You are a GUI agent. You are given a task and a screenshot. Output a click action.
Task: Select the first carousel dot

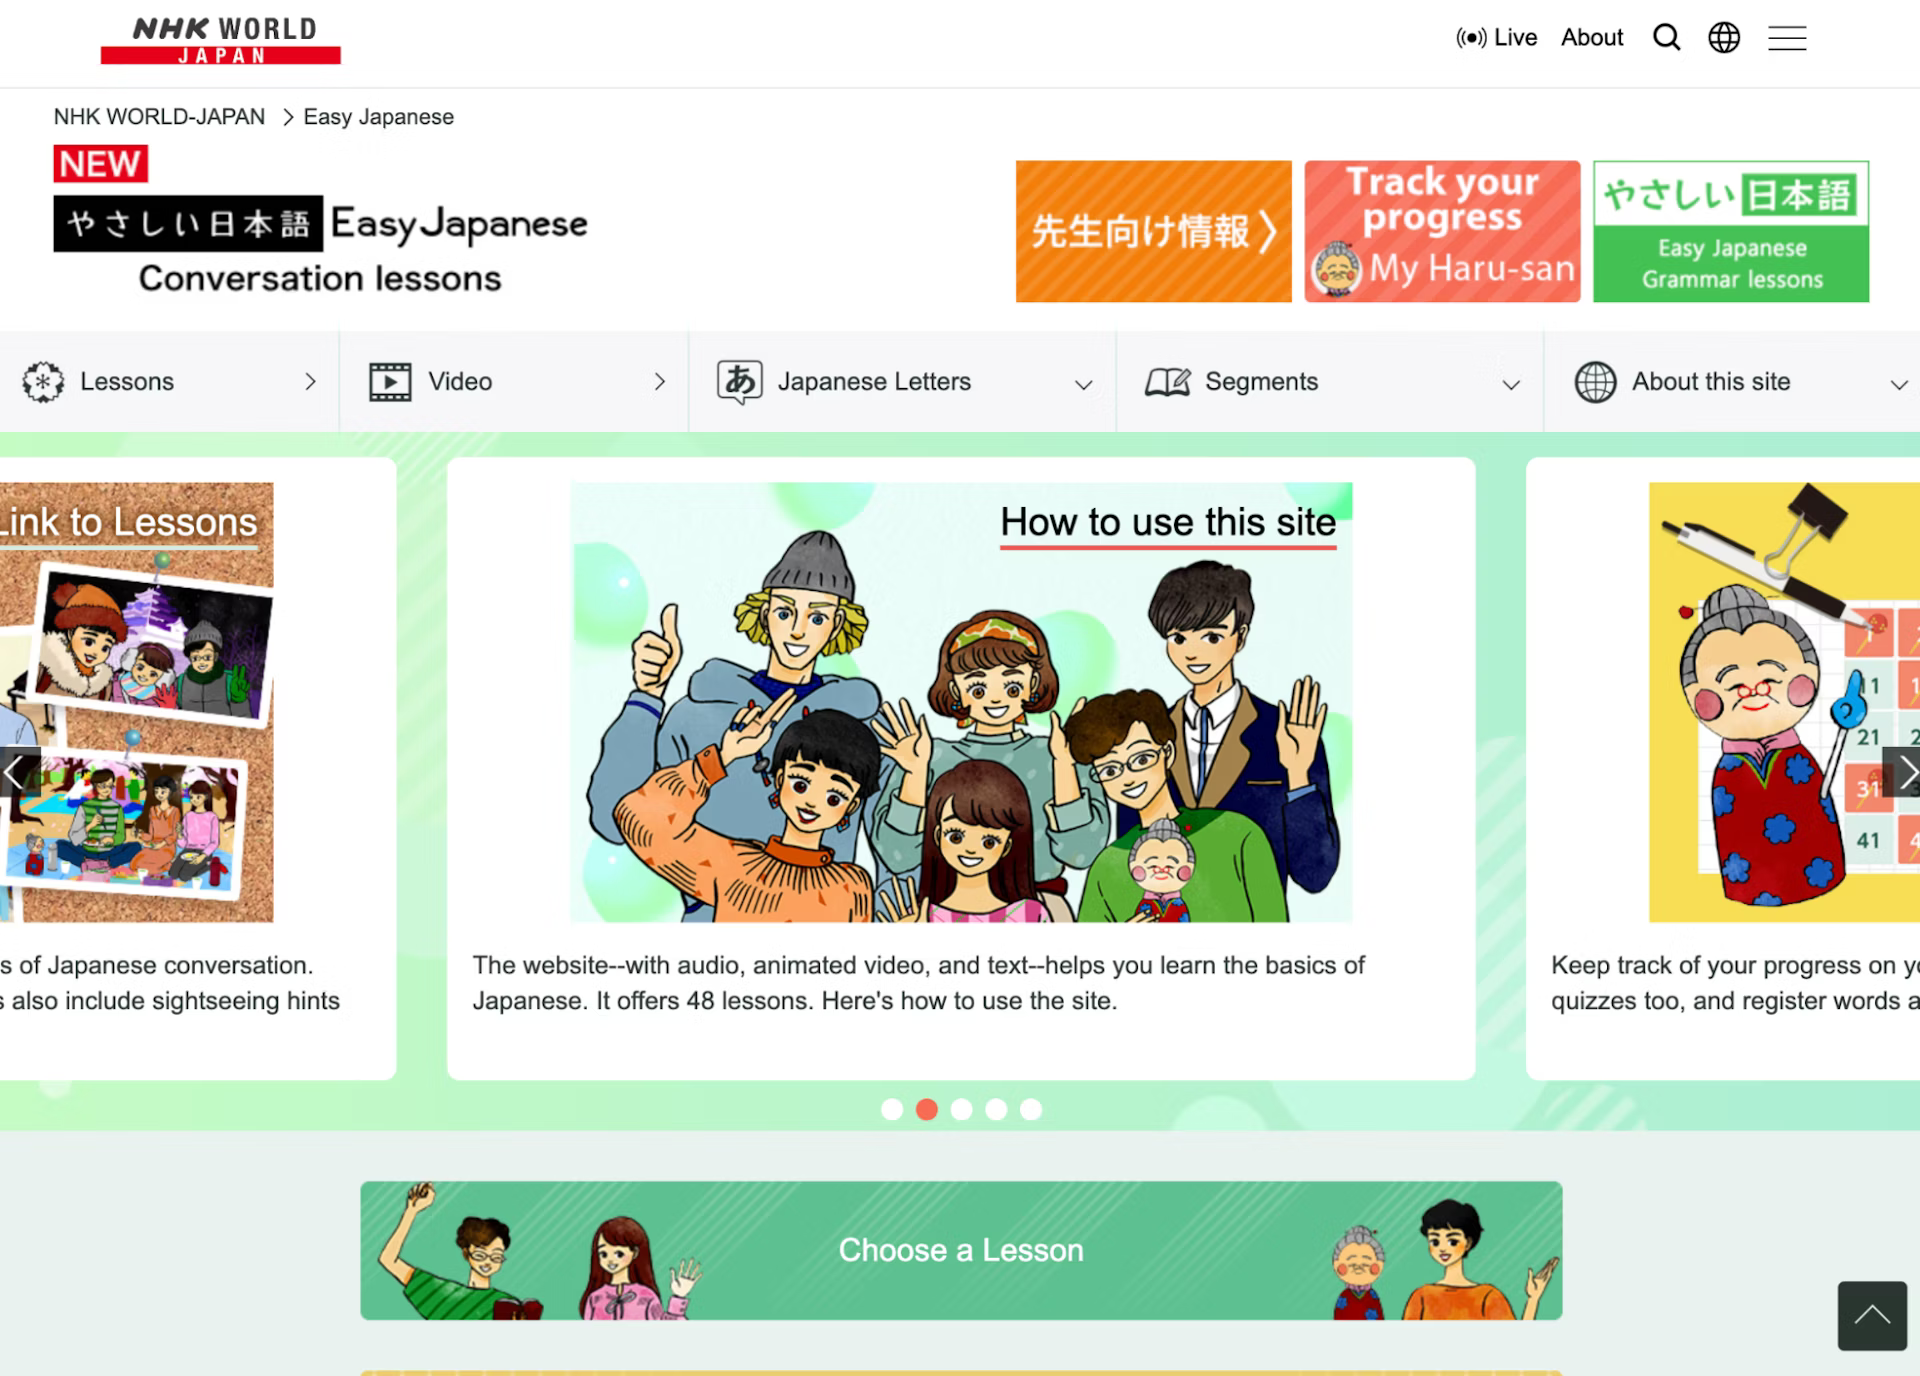[892, 1109]
